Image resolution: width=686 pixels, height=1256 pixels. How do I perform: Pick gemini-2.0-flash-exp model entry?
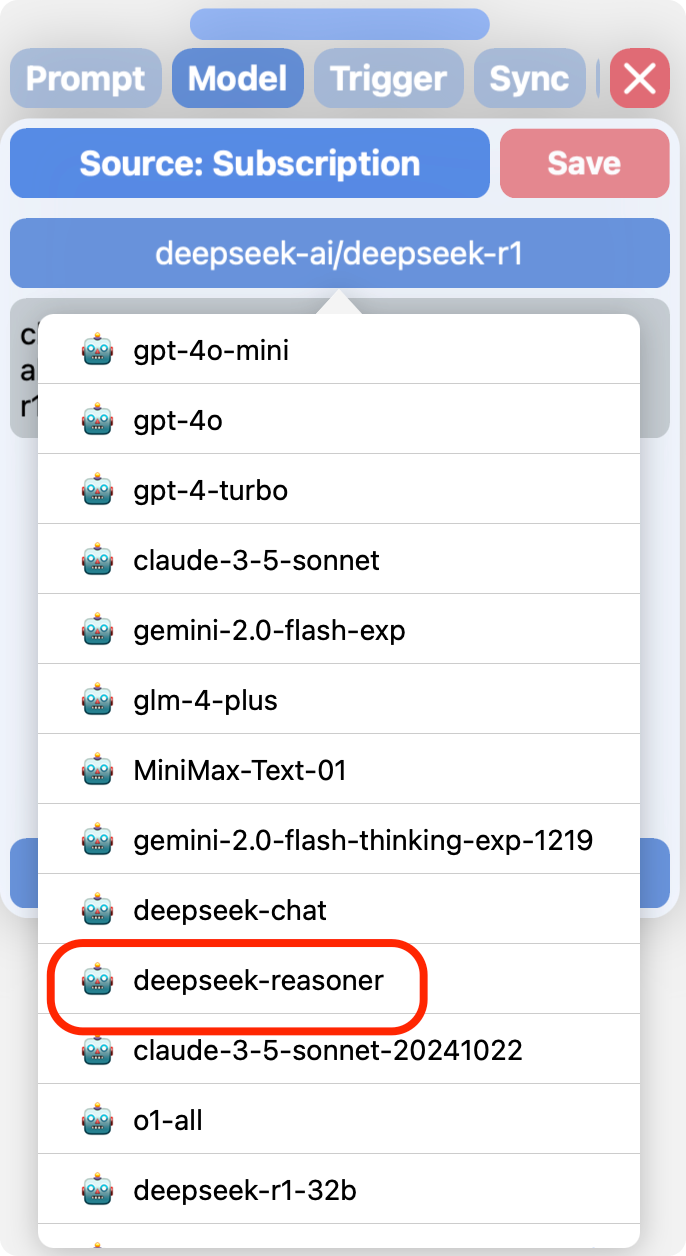point(339,630)
